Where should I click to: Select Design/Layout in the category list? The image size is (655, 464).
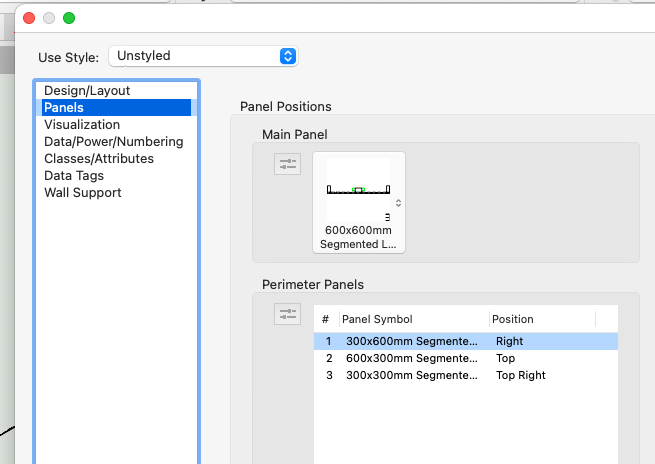click(x=87, y=91)
